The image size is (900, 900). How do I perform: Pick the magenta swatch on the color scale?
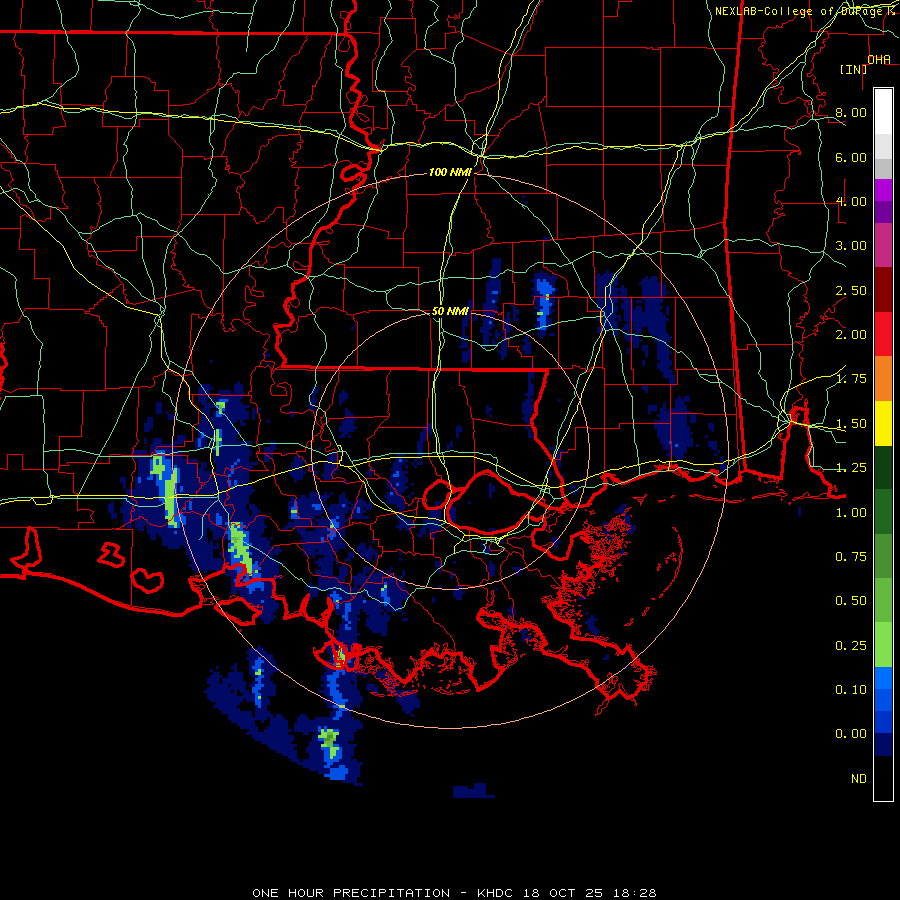pos(883,190)
